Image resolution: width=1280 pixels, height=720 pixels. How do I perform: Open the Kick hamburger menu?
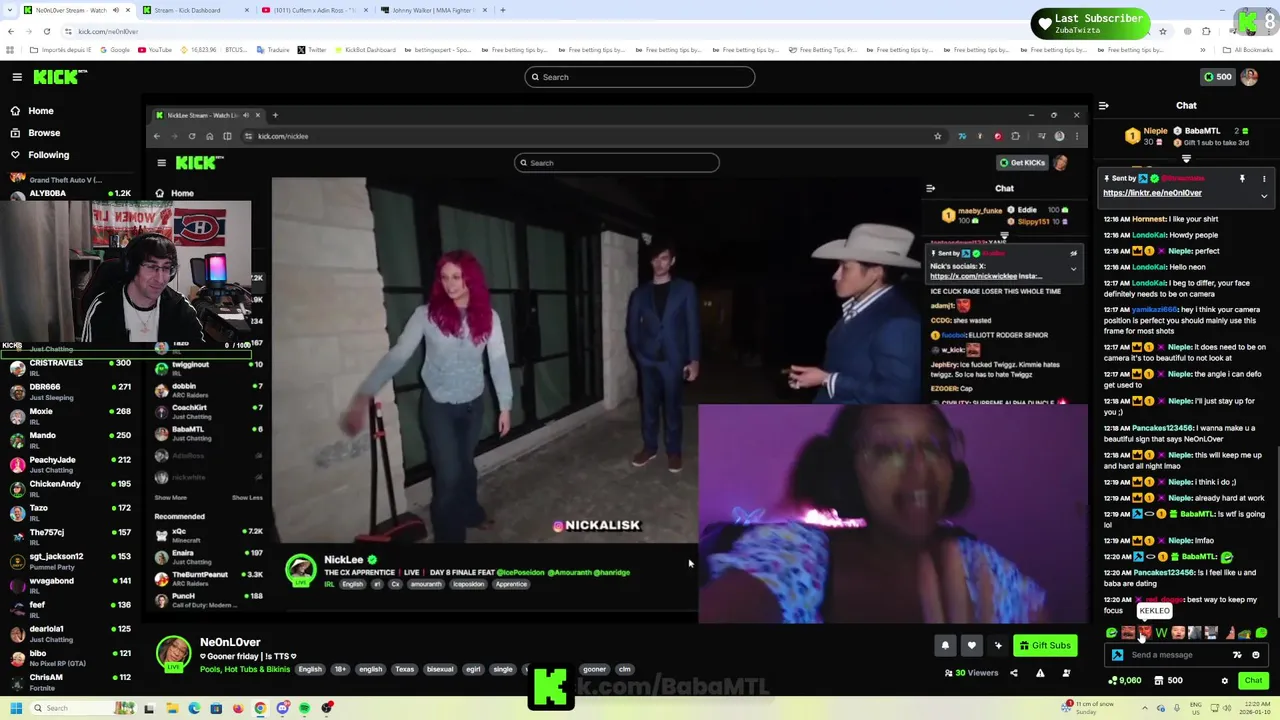tap(17, 77)
